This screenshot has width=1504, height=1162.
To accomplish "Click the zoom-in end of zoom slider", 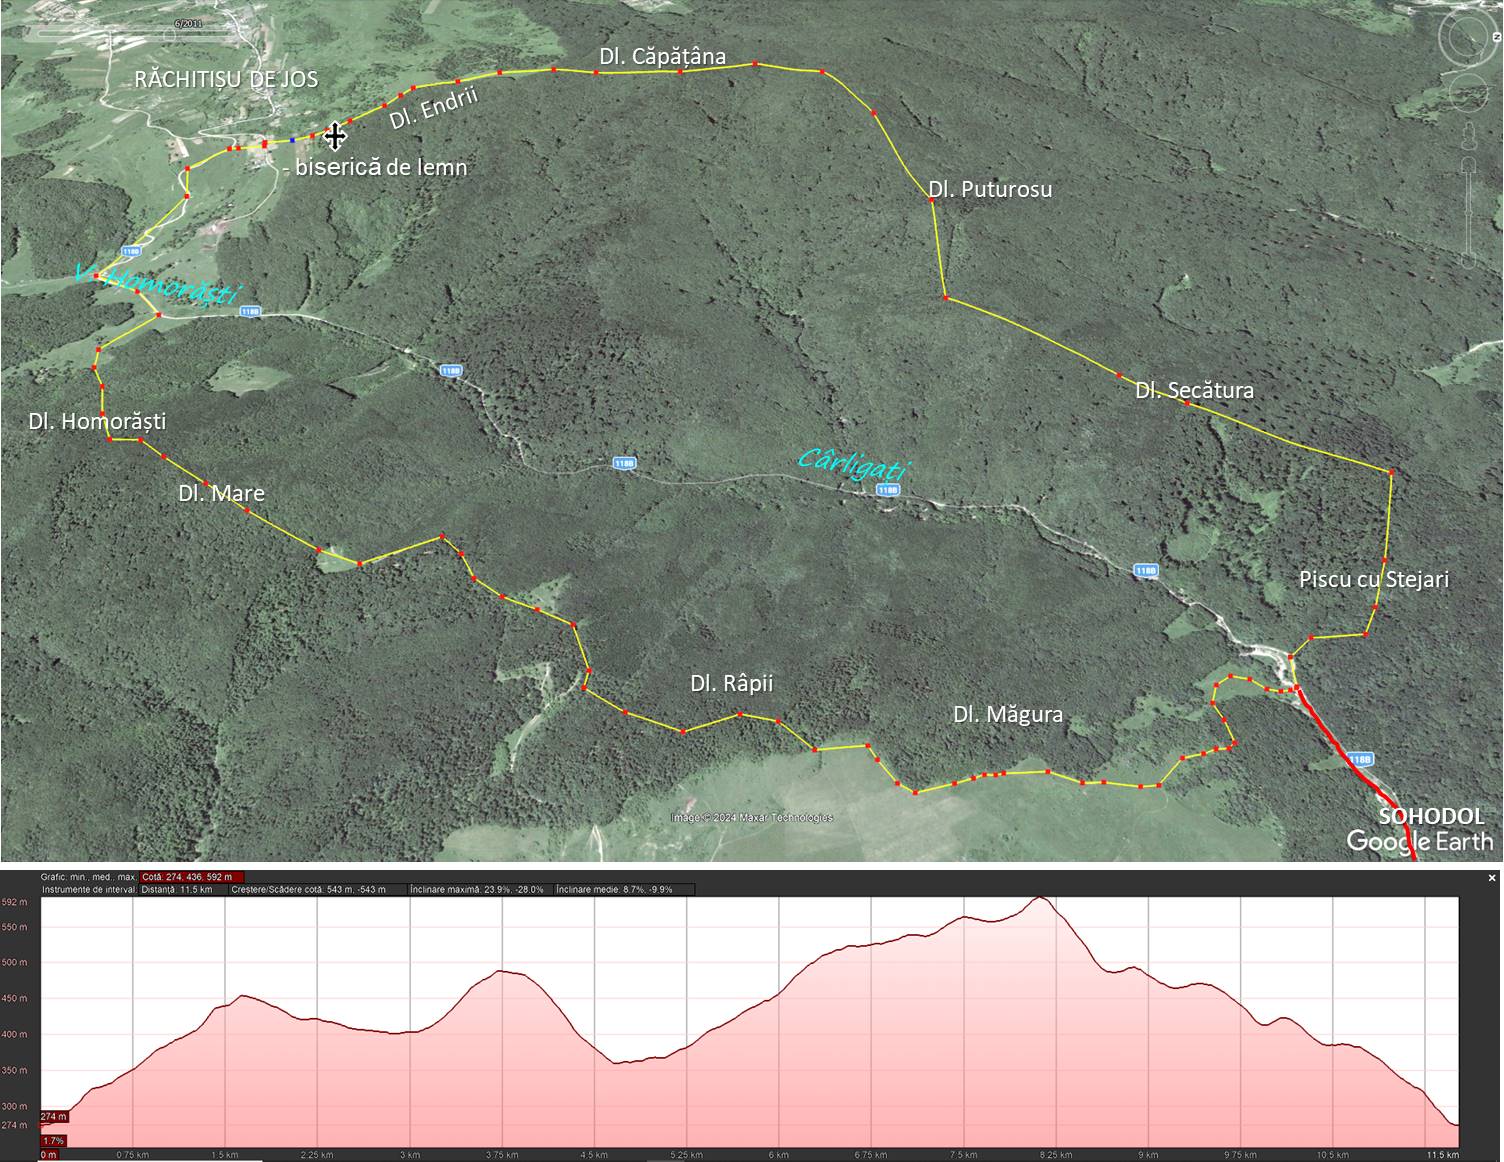I will (x=1468, y=166).
